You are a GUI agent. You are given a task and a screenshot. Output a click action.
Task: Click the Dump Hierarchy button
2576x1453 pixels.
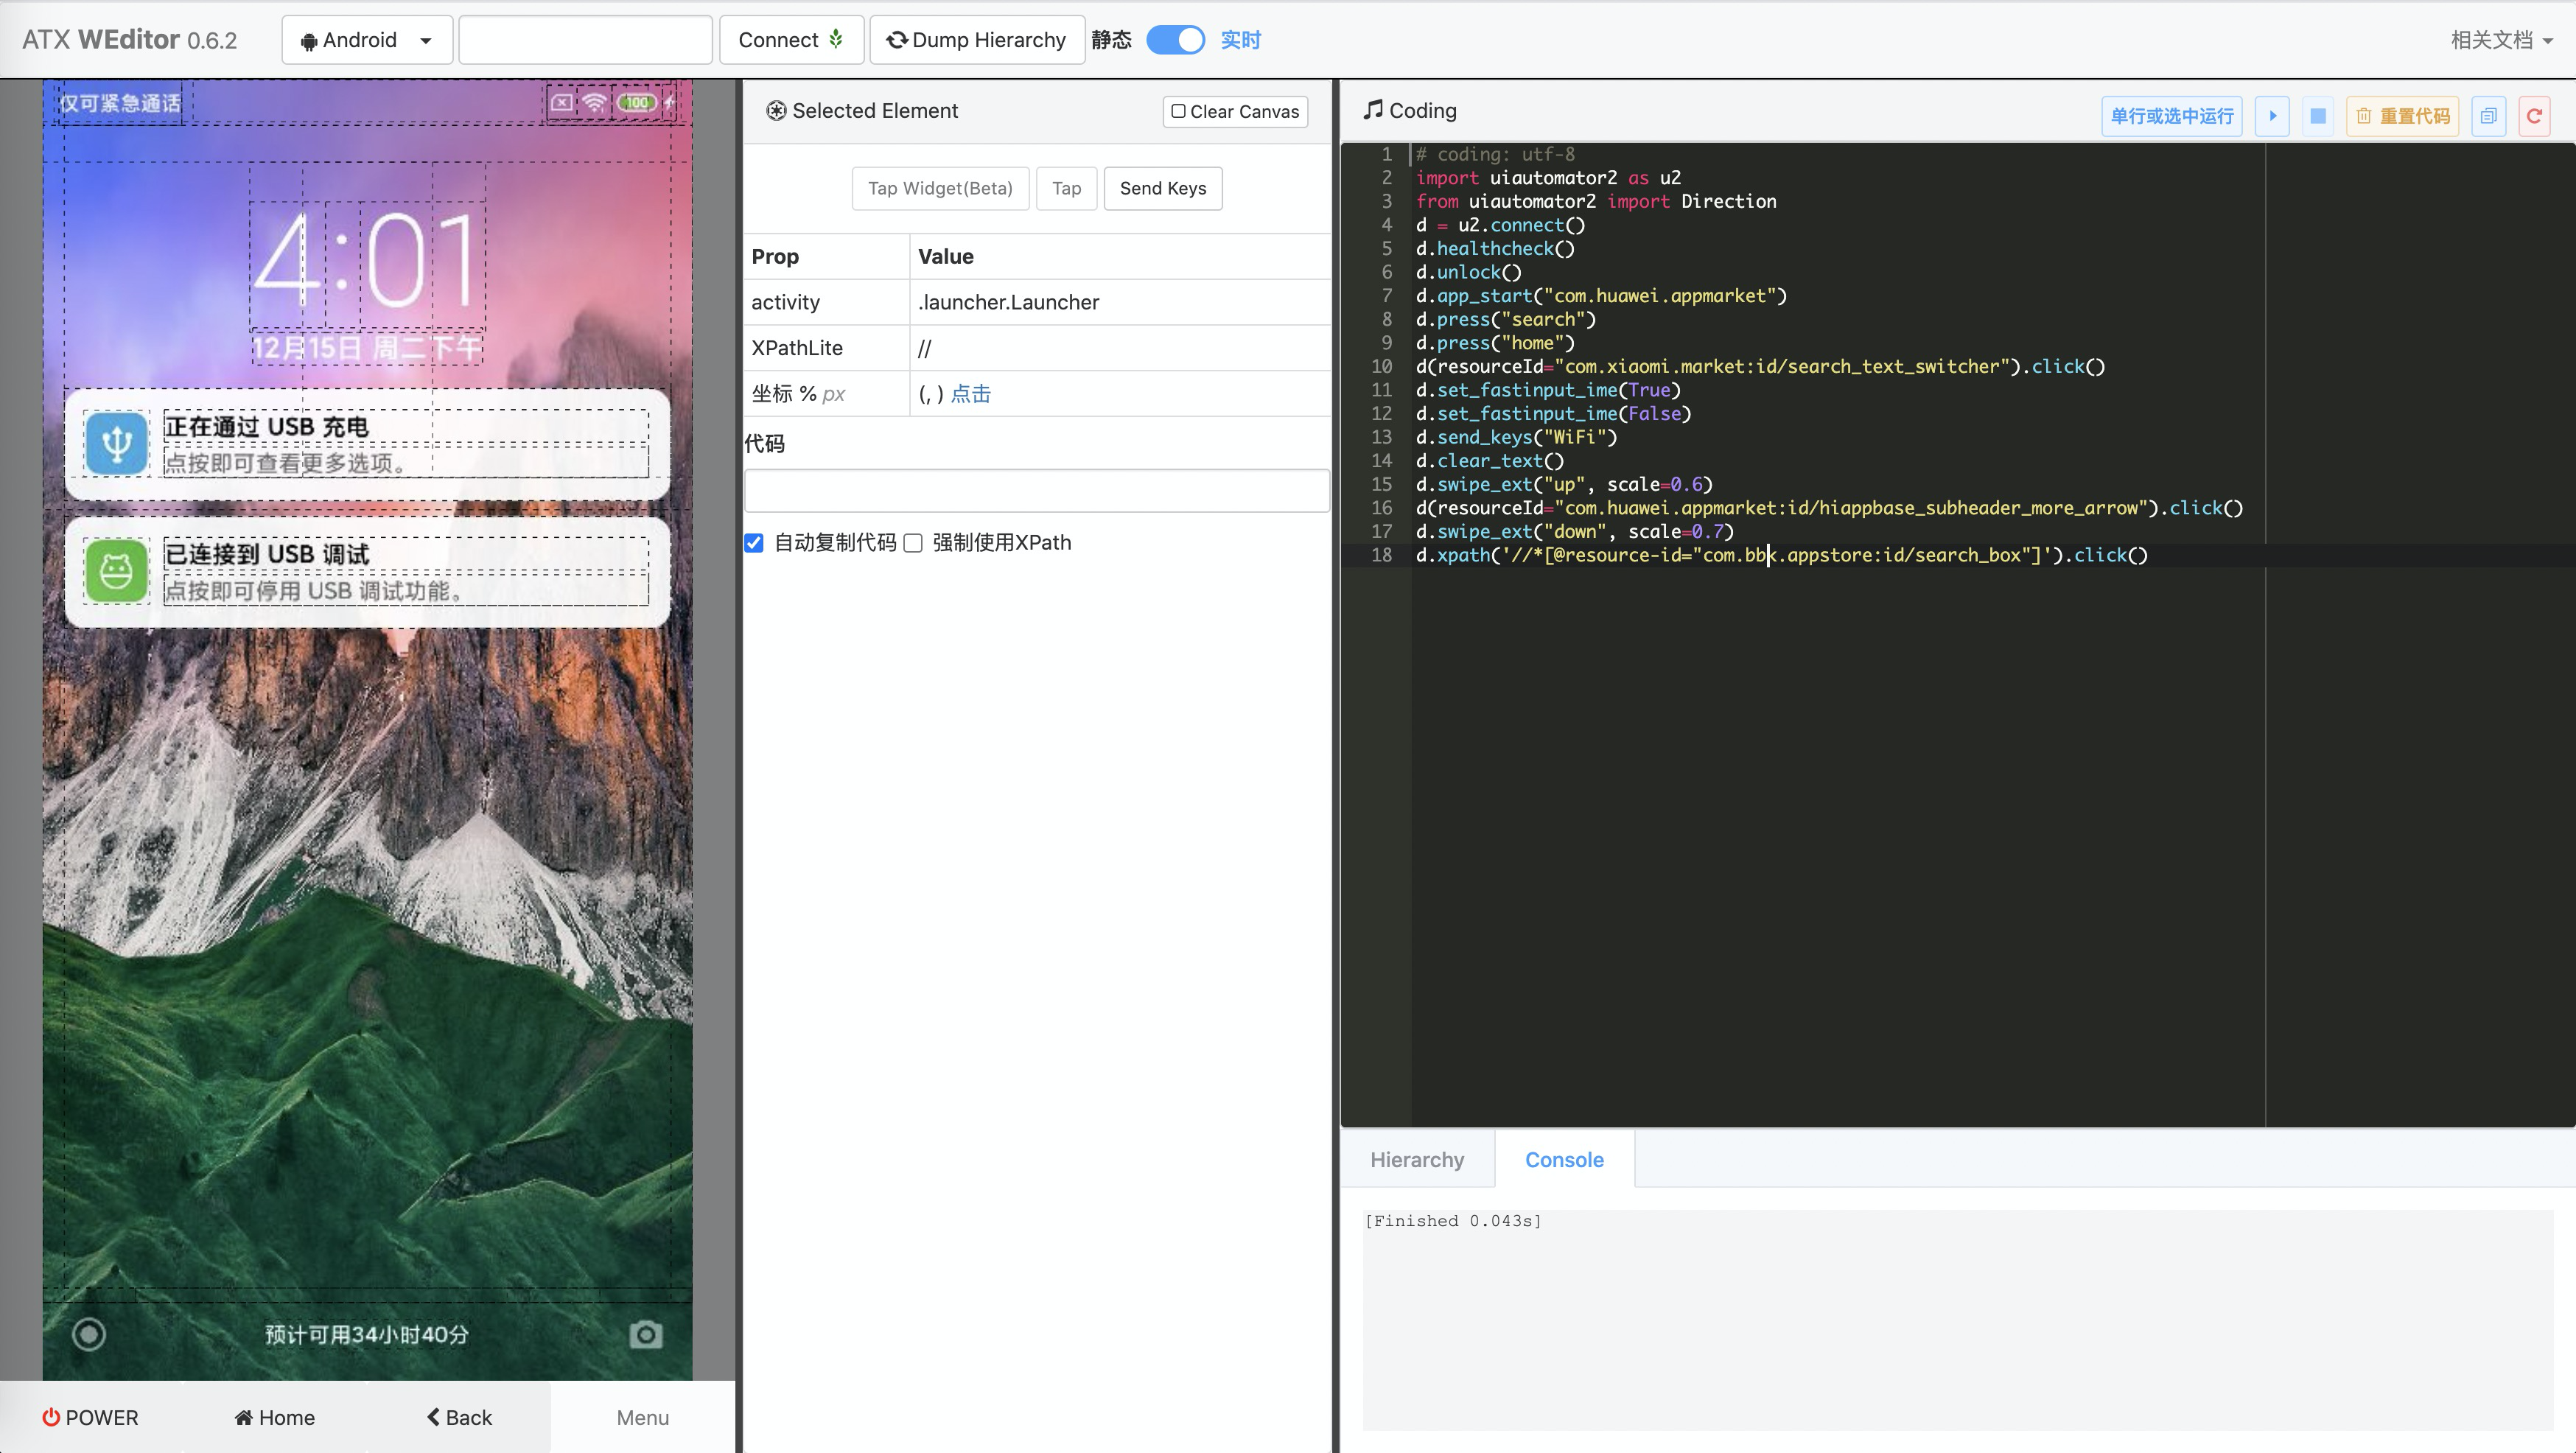(976, 40)
